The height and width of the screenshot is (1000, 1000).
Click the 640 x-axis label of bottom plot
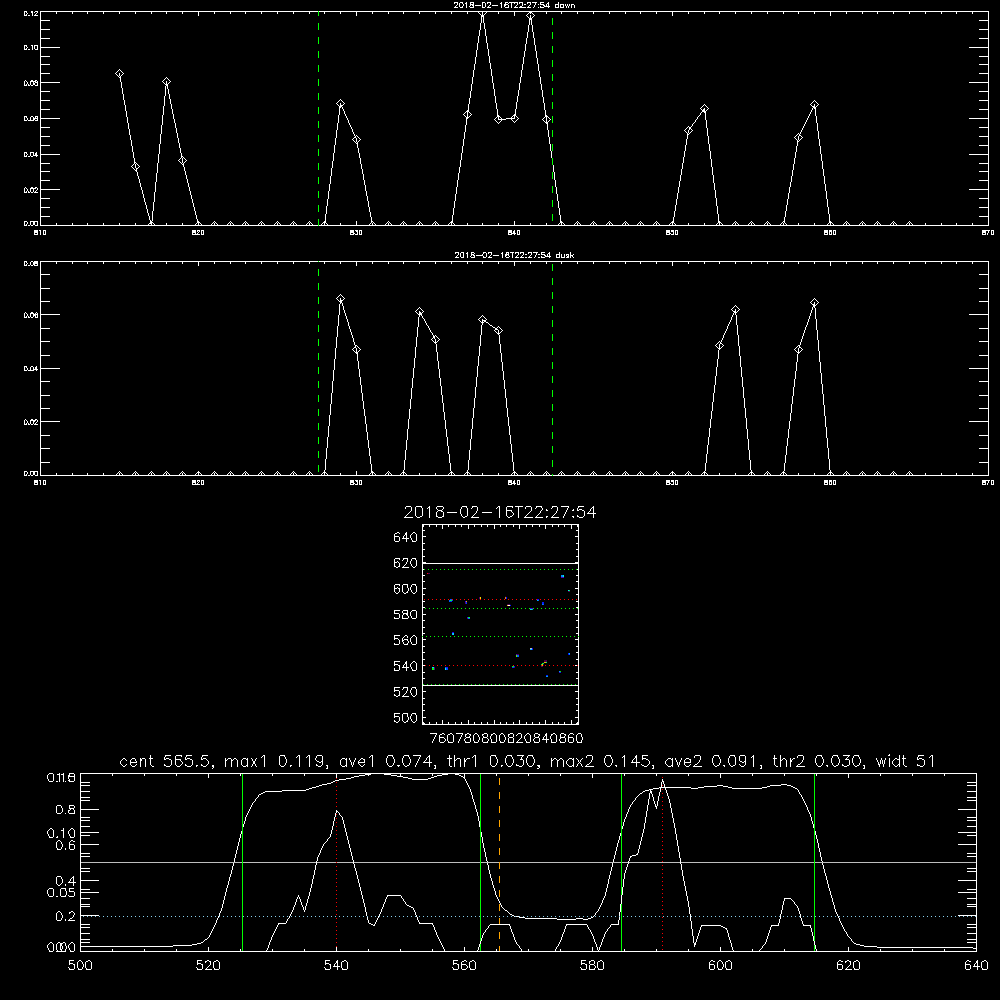click(976, 966)
